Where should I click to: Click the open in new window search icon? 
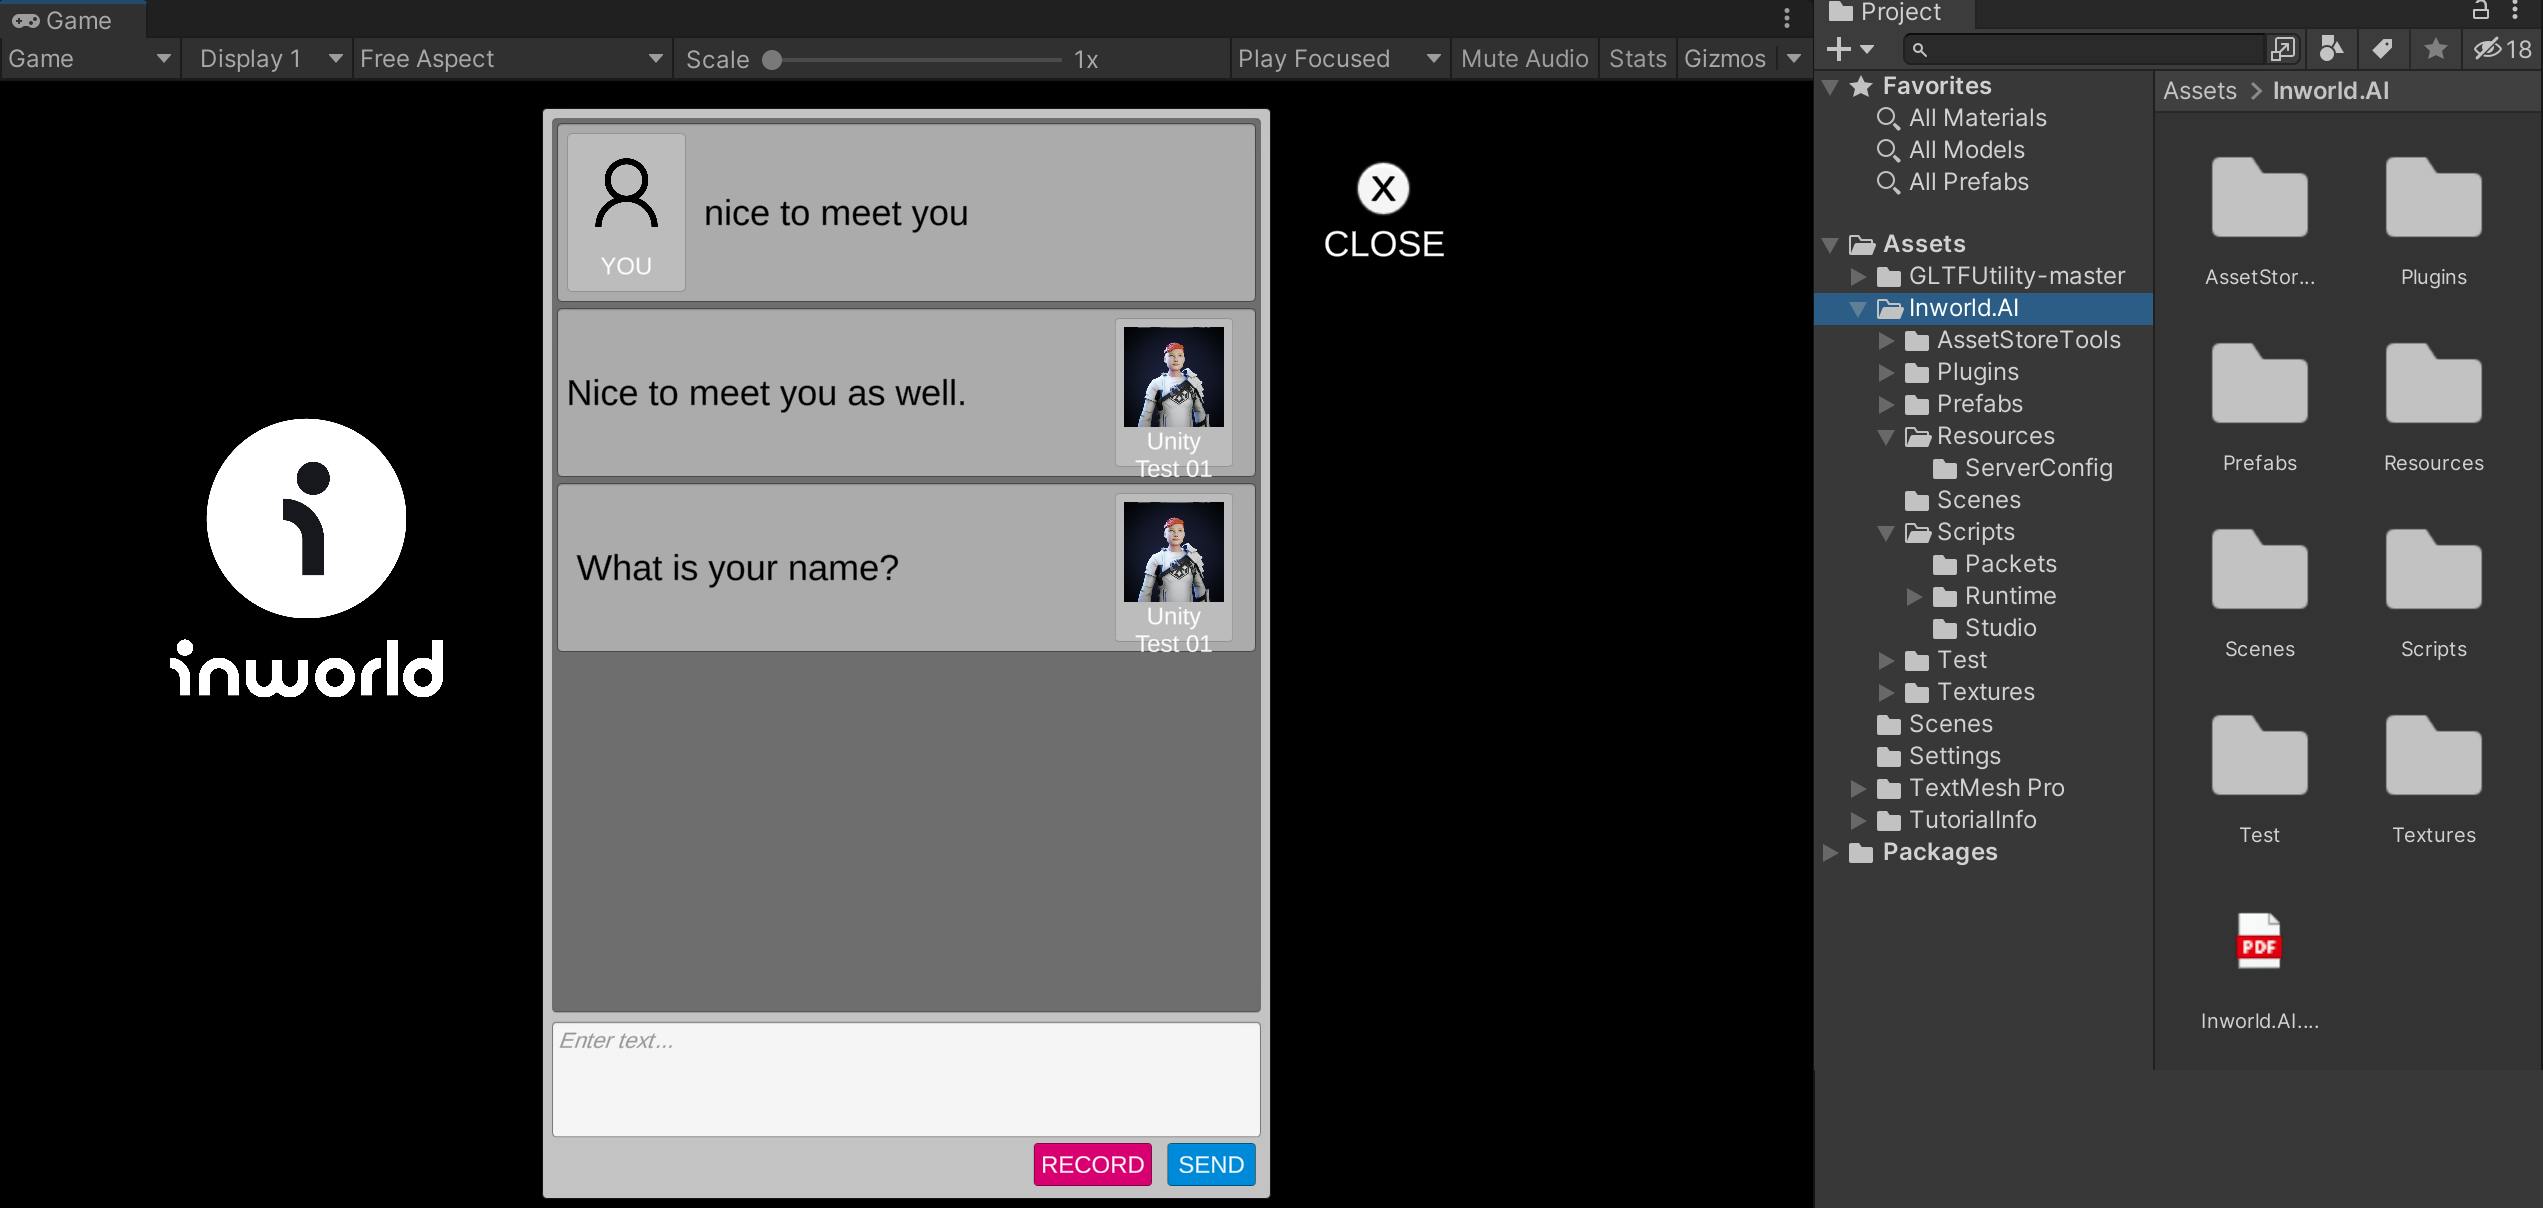coord(2283,49)
